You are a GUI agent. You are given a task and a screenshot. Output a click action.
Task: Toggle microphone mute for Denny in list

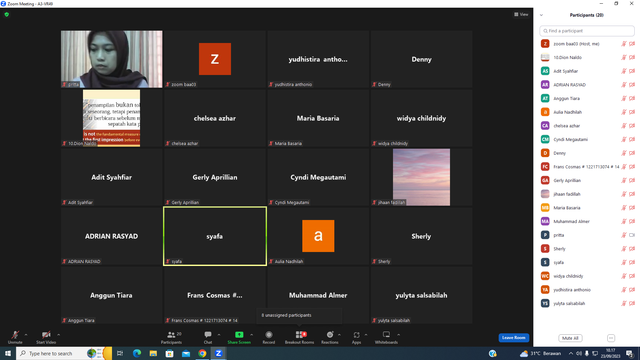coord(624,153)
